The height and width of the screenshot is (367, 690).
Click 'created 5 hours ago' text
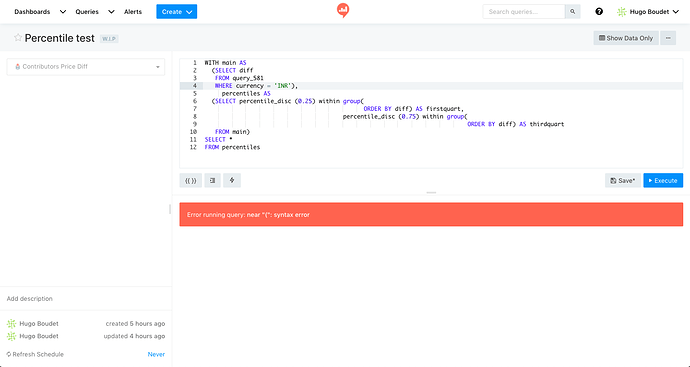click(136, 324)
